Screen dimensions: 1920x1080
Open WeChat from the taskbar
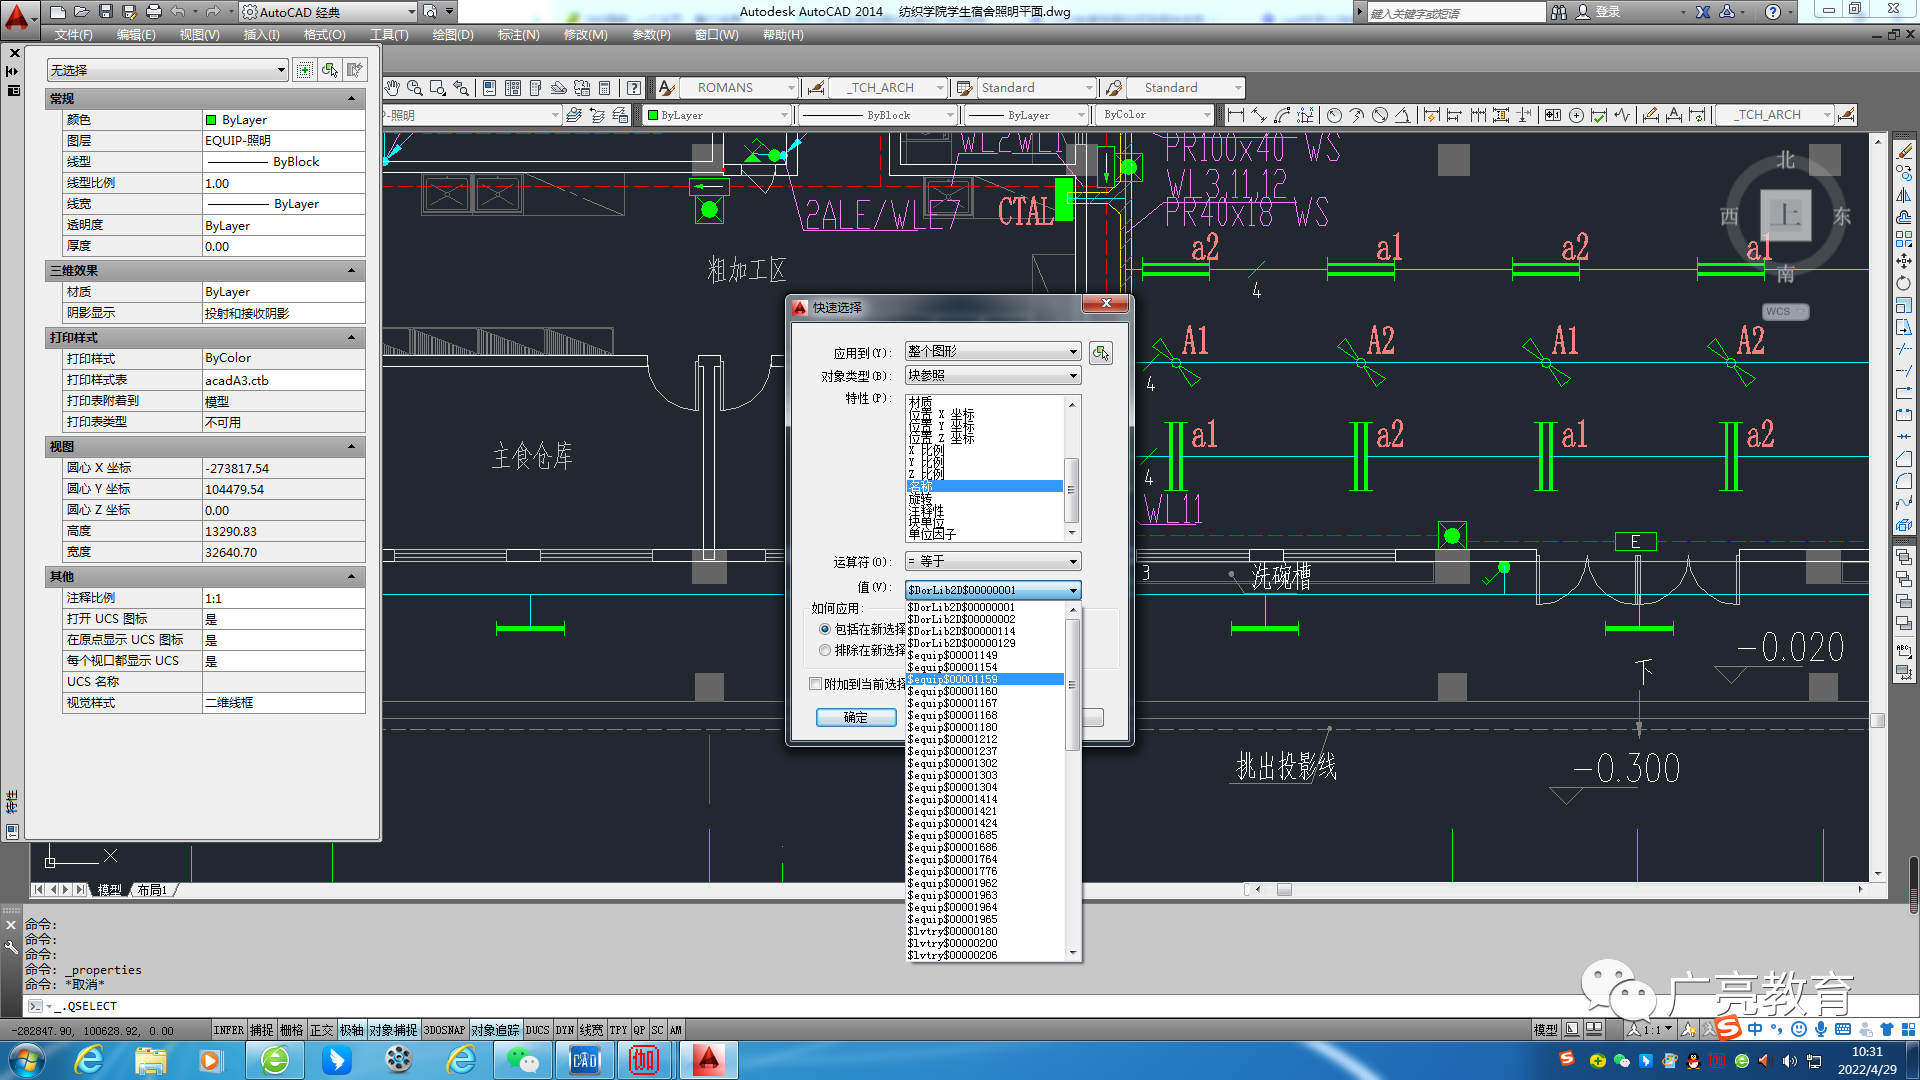522,1060
